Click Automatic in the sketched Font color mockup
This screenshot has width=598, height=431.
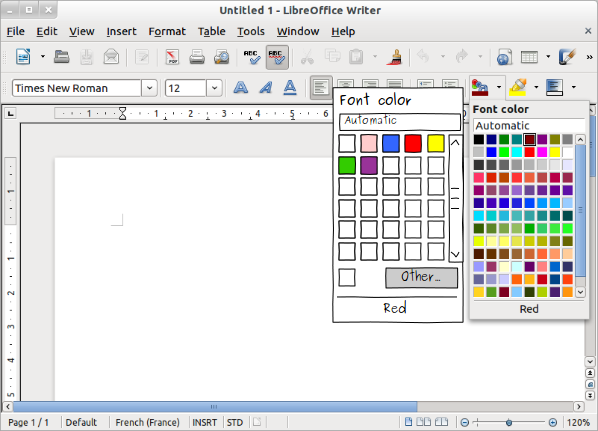point(400,121)
